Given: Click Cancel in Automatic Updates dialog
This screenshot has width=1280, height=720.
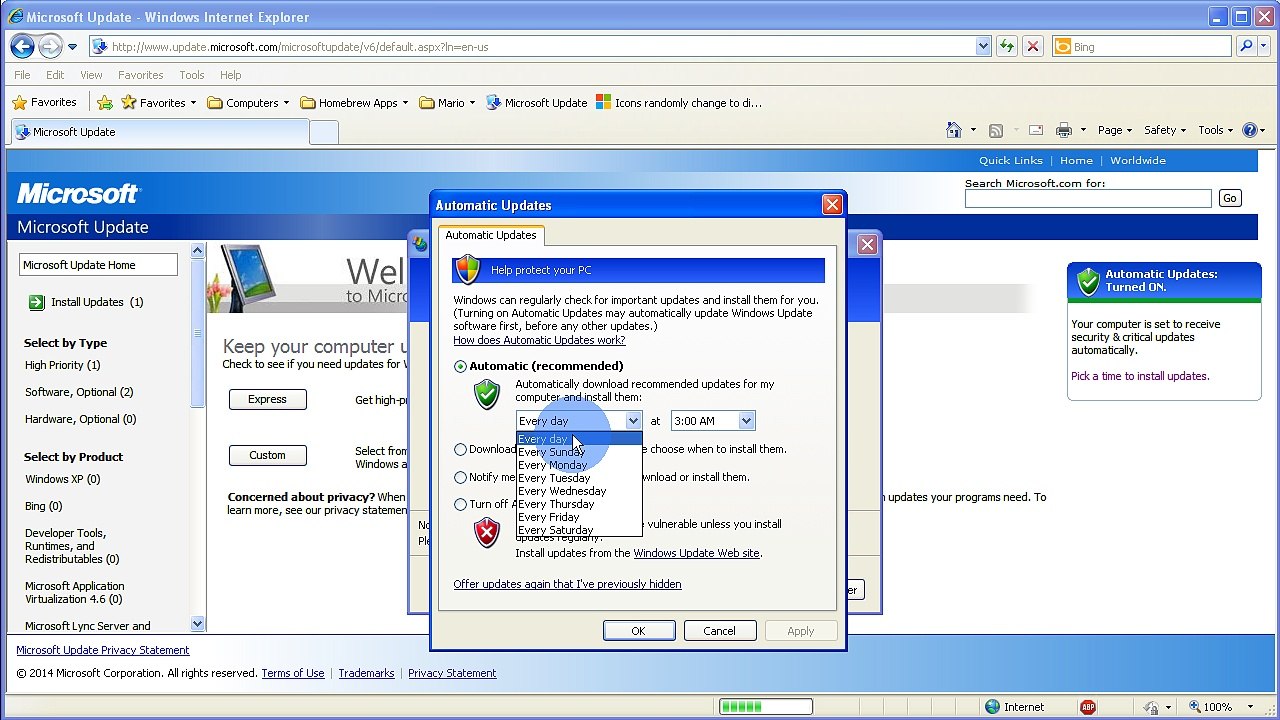Looking at the screenshot, I should coord(719,631).
